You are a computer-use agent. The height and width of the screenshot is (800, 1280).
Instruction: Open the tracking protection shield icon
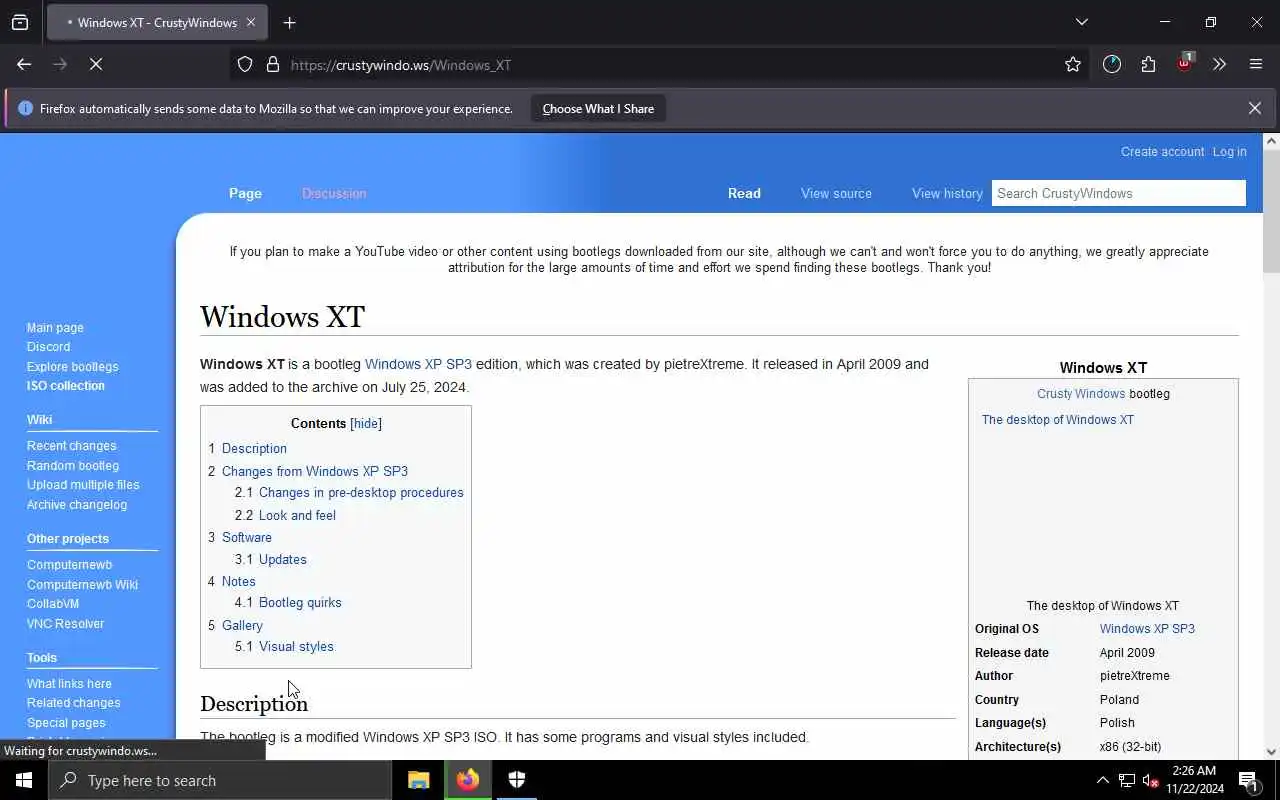245,64
